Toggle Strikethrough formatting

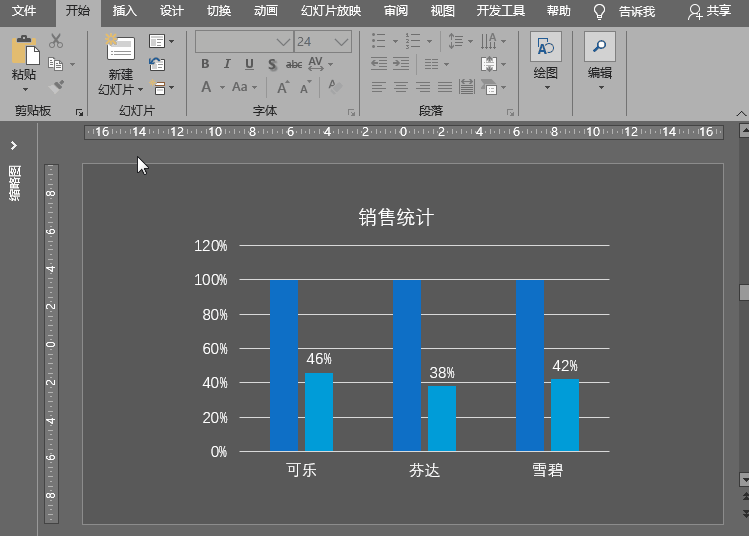tap(294, 64)
